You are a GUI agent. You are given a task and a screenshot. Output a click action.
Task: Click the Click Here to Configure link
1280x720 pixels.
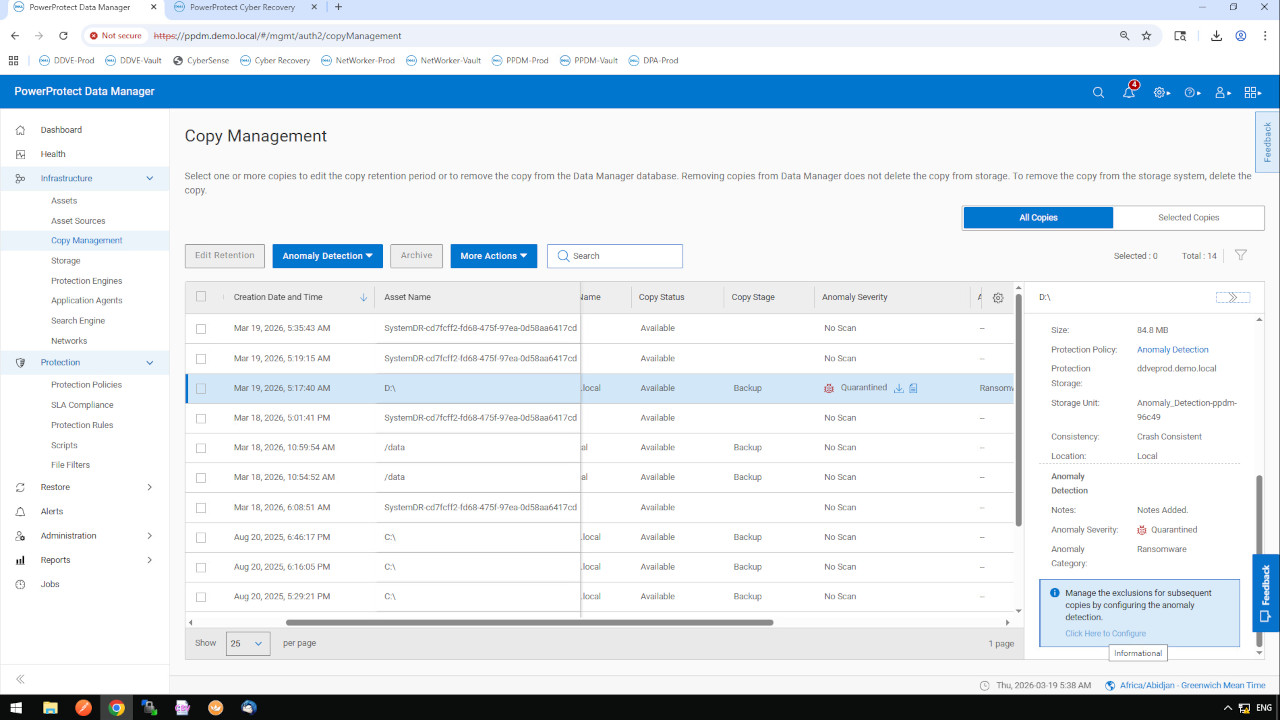[x=1106, y=634]
